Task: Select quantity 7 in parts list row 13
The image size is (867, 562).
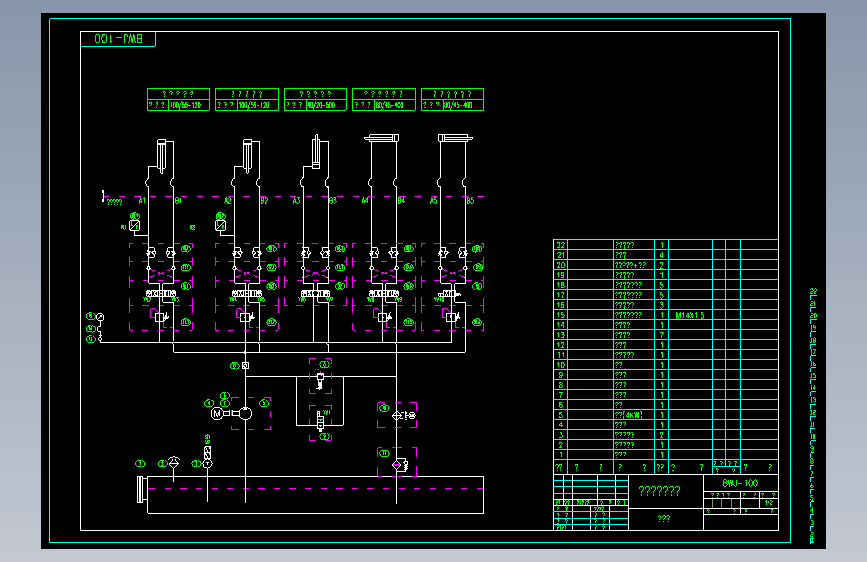Action: pyautogui.click(x=662, y=335)
